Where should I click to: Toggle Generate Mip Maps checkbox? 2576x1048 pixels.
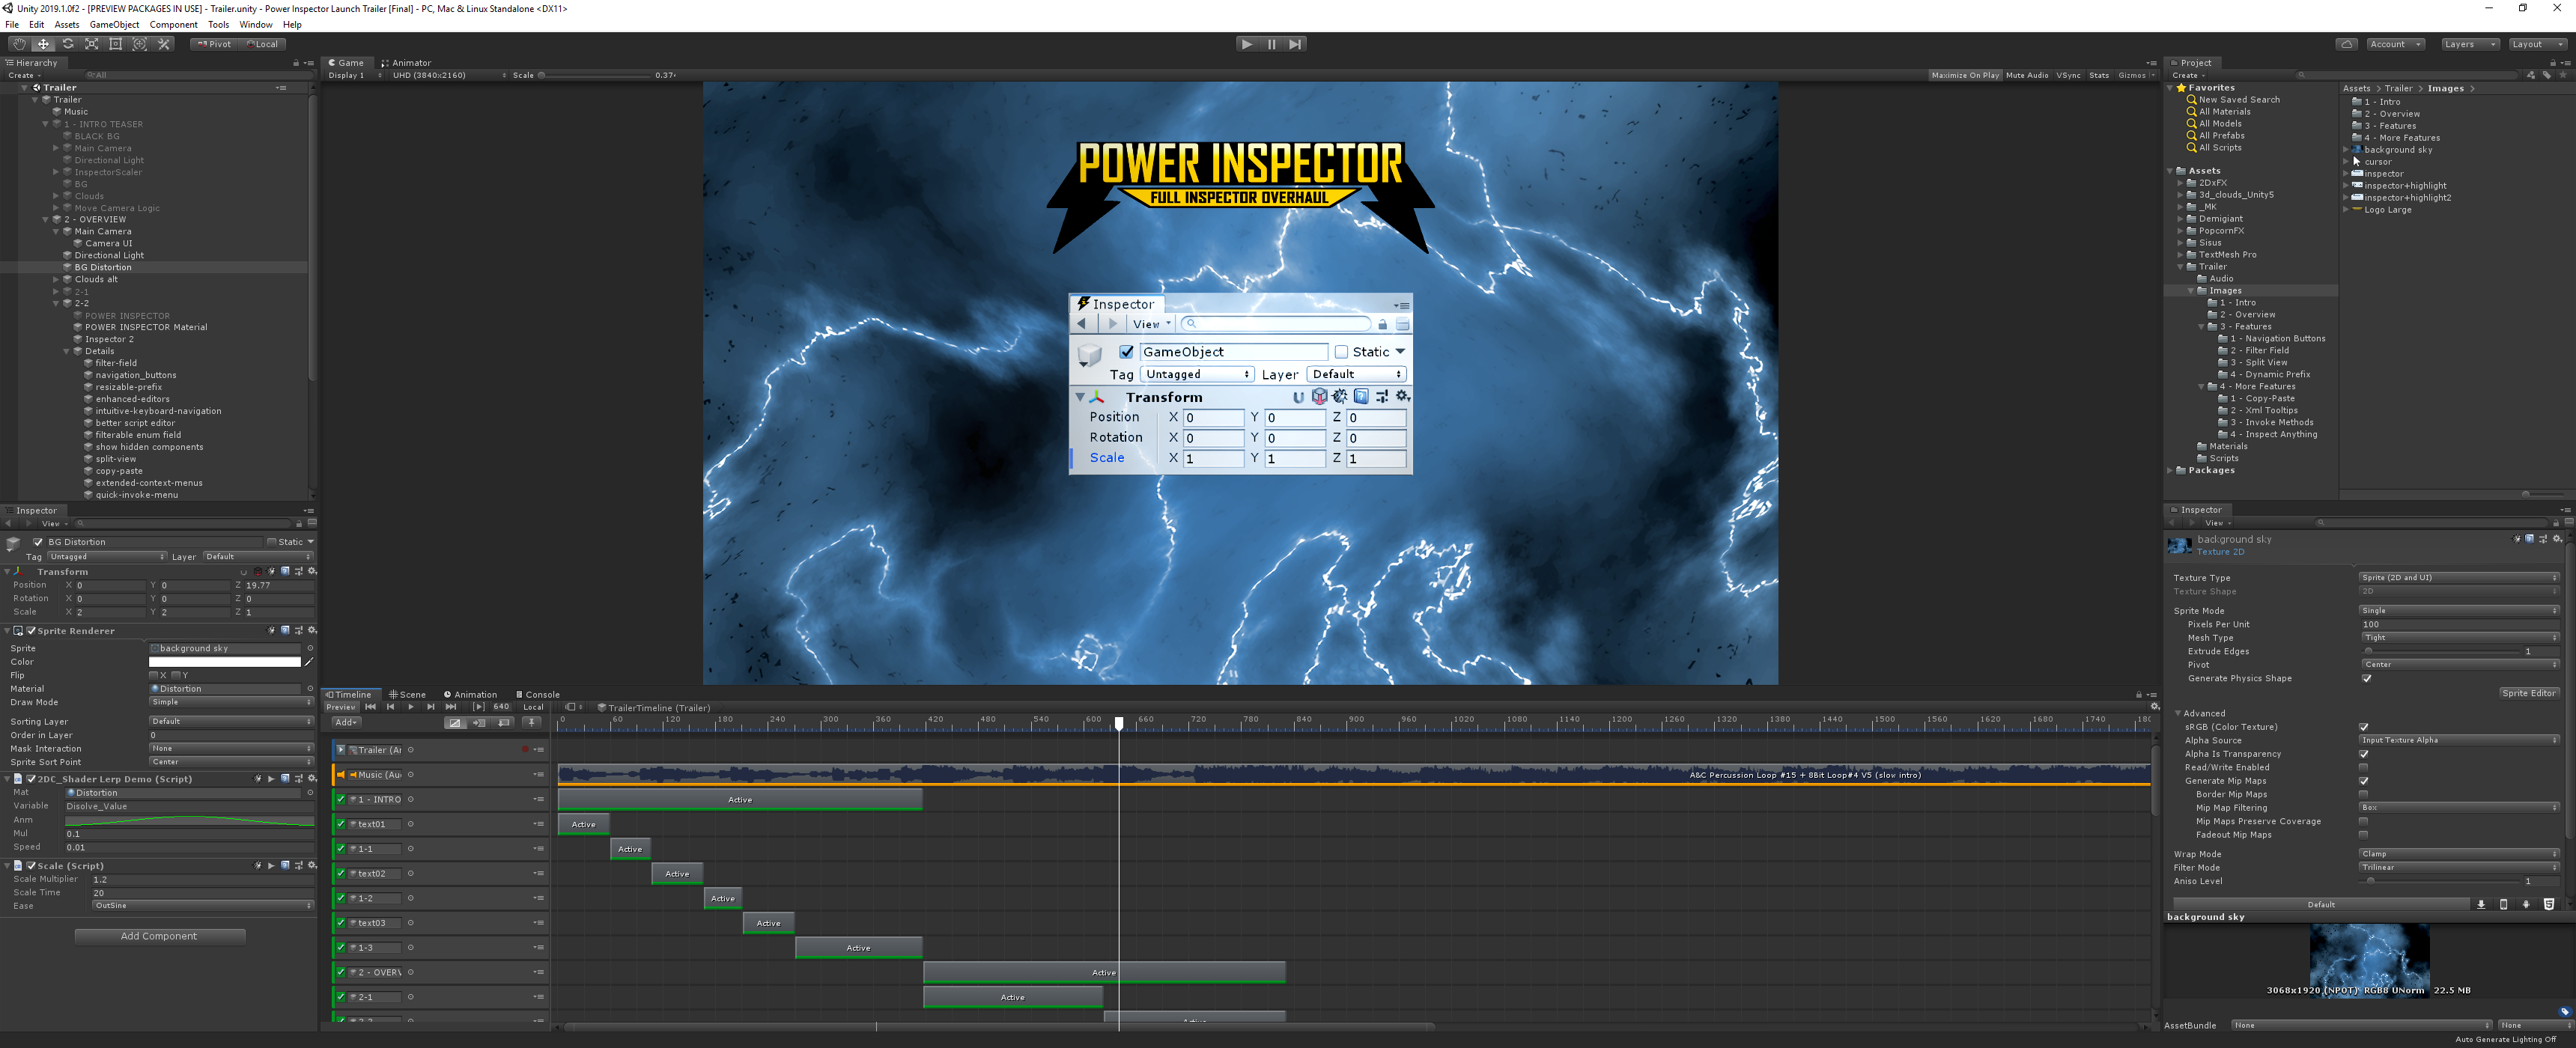(2364, 781)
